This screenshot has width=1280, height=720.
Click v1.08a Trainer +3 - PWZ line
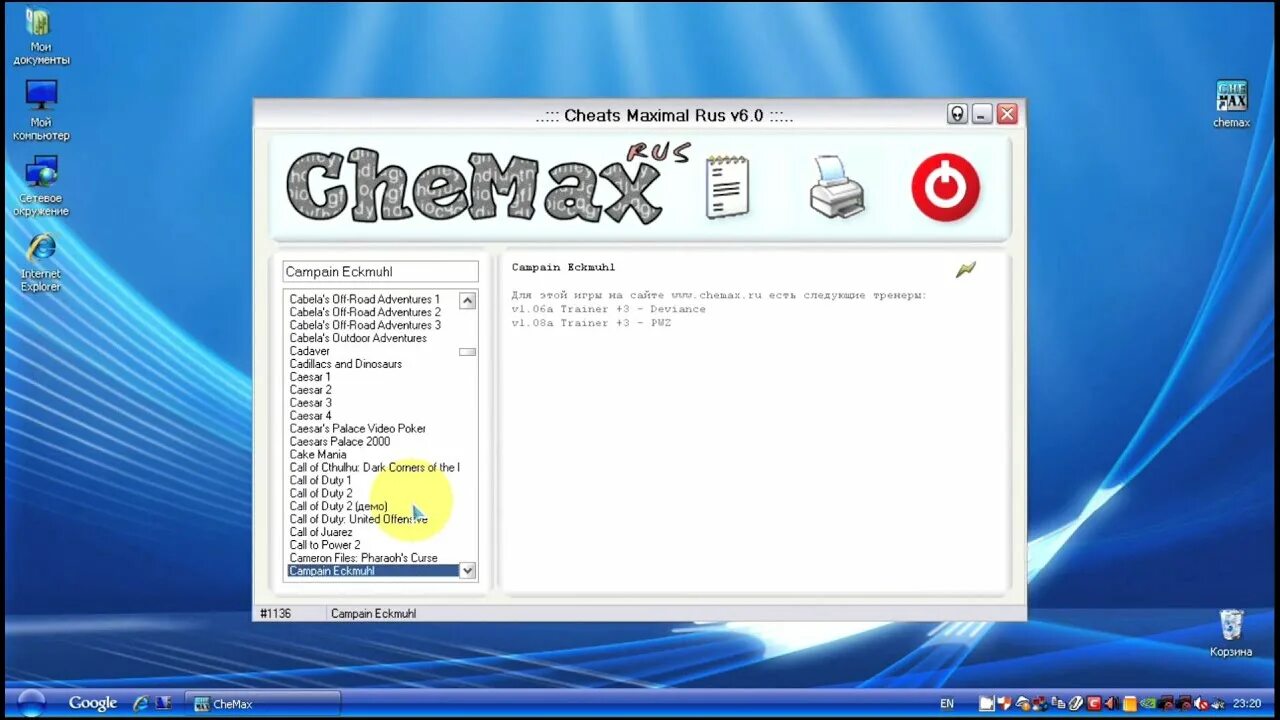pos(591,323)
